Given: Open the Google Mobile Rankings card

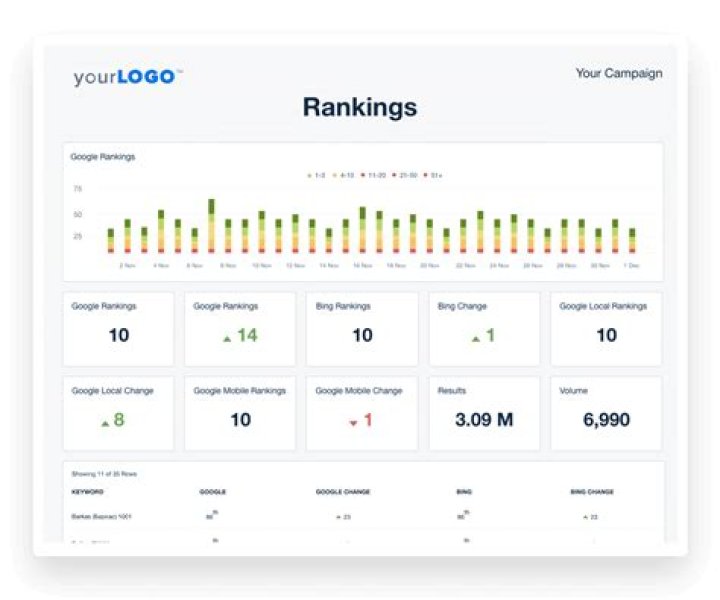Looking at the screenshot, I should pyautogui.click(x=240, y=413).
